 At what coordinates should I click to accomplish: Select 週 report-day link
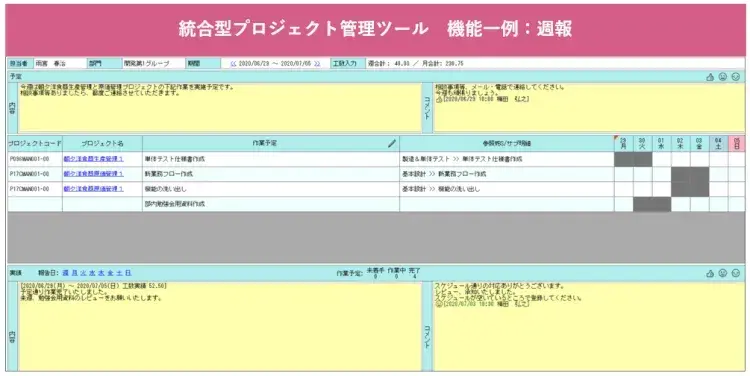click(66, 273)
